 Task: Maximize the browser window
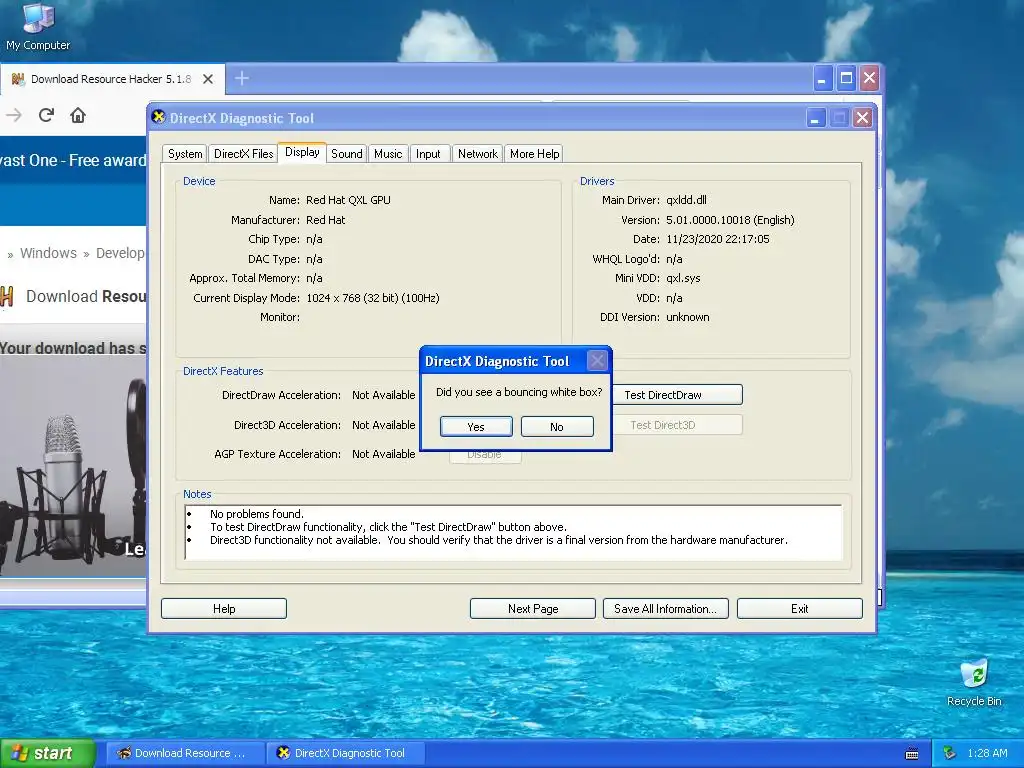846,79
